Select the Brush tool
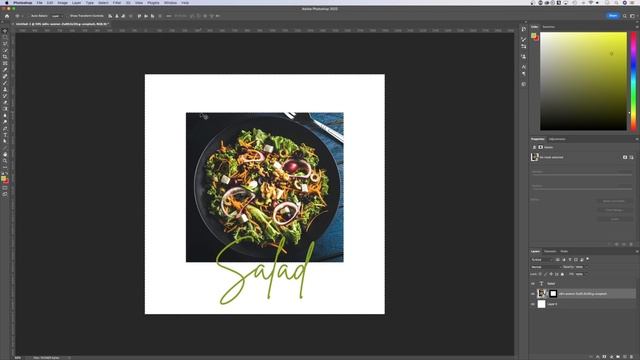This screenshot has height=360, width=640. pyautogui.click(x=5, y=83)
